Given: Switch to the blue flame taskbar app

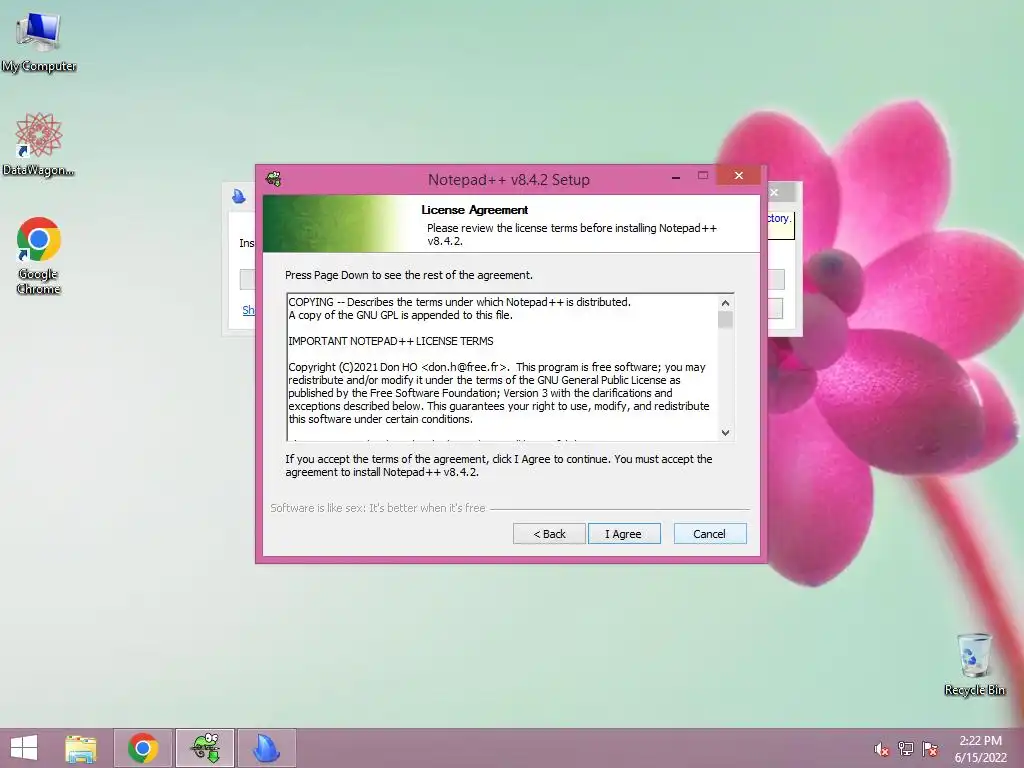Looking at the screenshot, I should (x=266, y=748).
